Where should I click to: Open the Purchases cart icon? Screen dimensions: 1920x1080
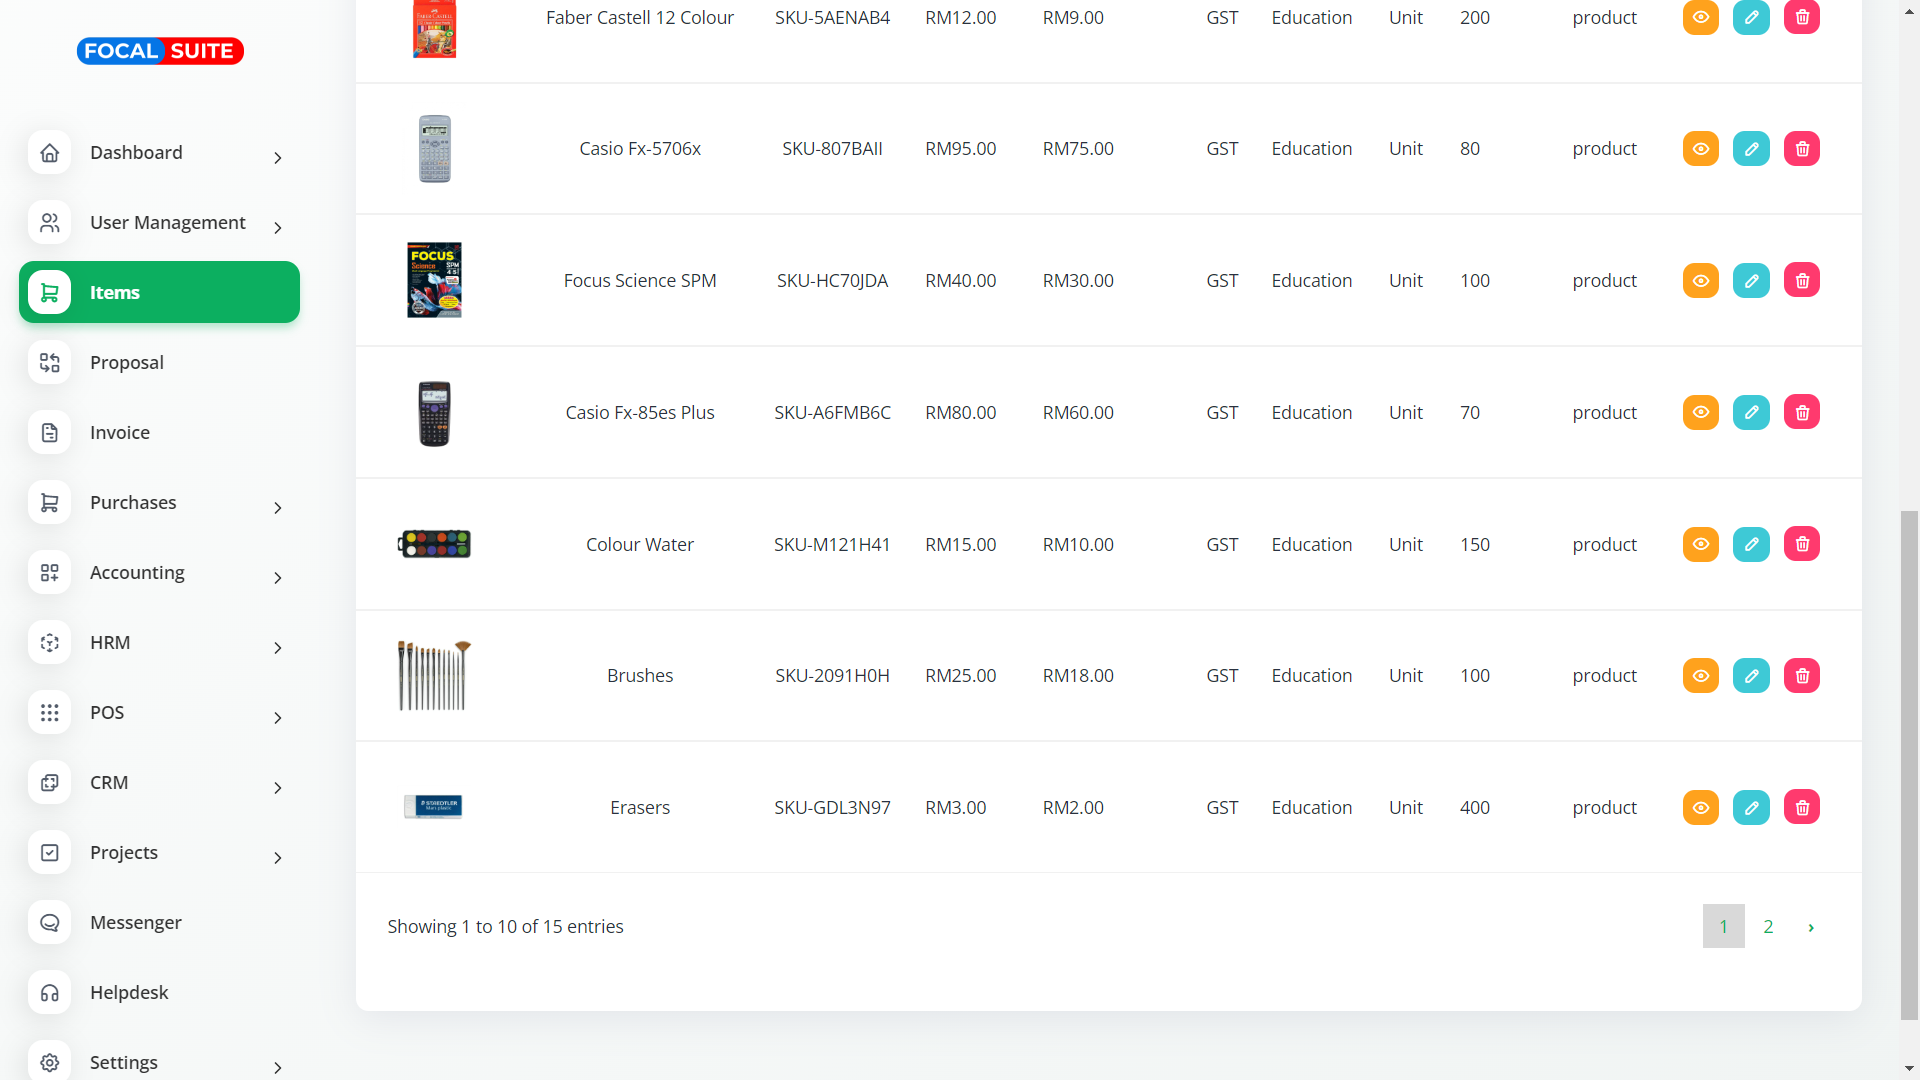pos(50,503)
